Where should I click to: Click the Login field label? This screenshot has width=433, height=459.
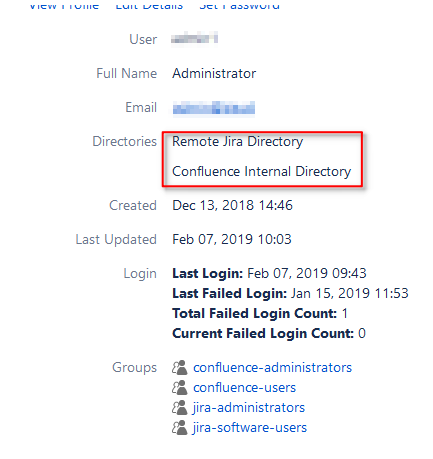point(140,274)
